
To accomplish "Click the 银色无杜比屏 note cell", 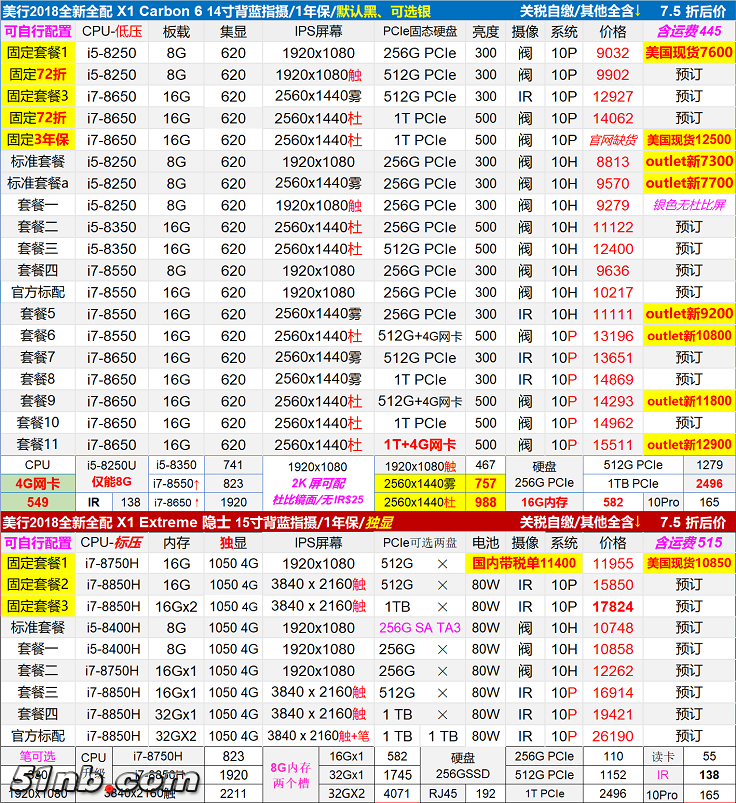I will pyautogui.click(x=688, y=205).
